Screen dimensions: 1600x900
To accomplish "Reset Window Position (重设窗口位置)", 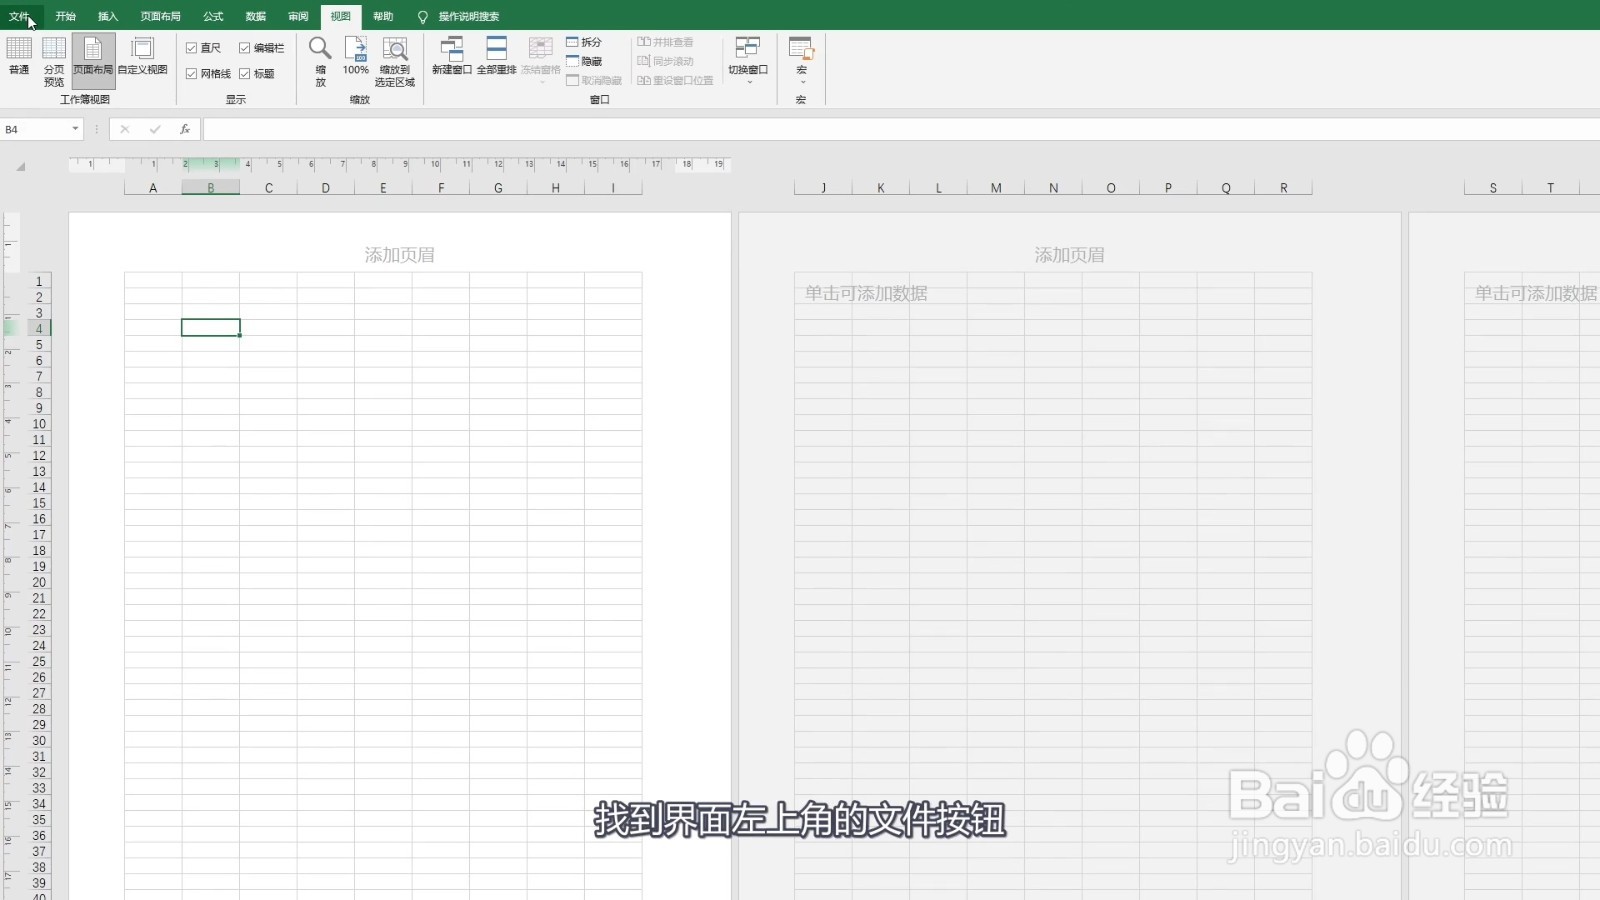I will (676, 80).
